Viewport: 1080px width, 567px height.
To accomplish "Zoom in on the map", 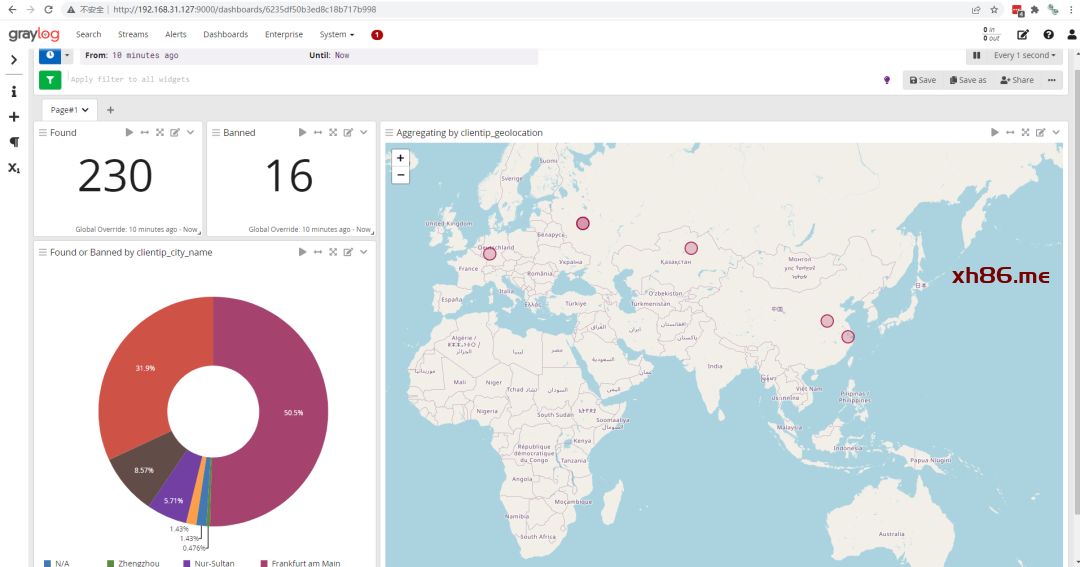I will 401,158.
